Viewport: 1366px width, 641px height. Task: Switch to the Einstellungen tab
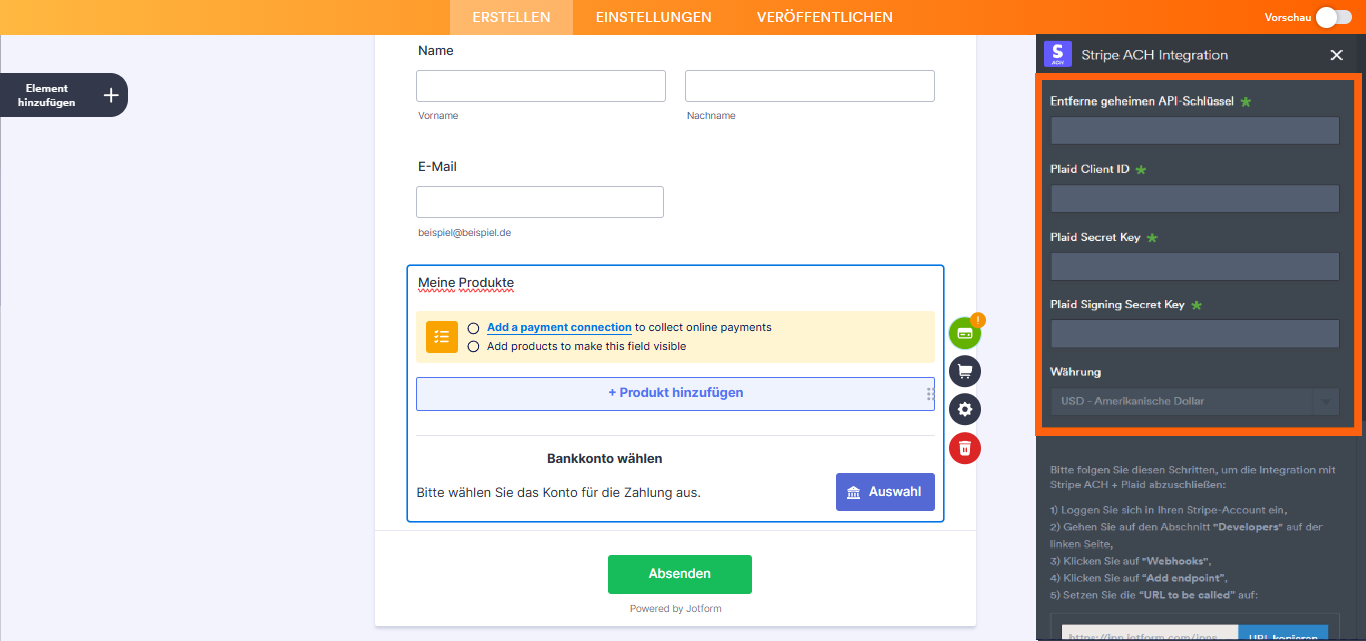pyautogui.click(x=653, y=17)
